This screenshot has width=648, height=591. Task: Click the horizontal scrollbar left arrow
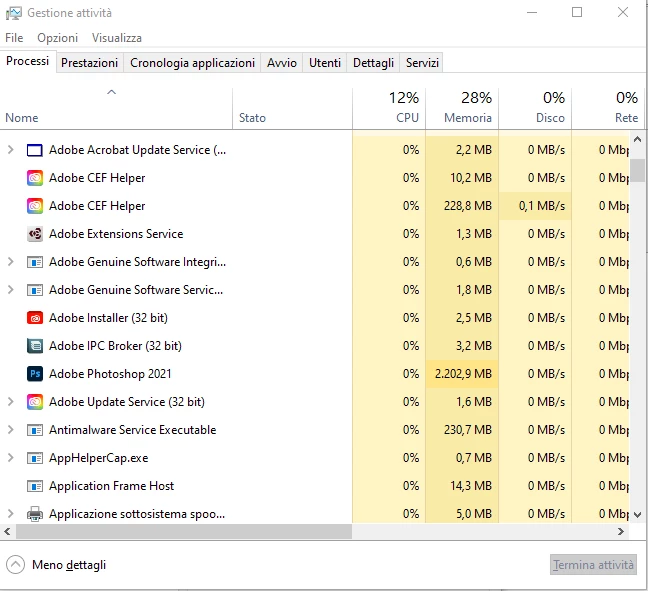[x=7, y=531]
